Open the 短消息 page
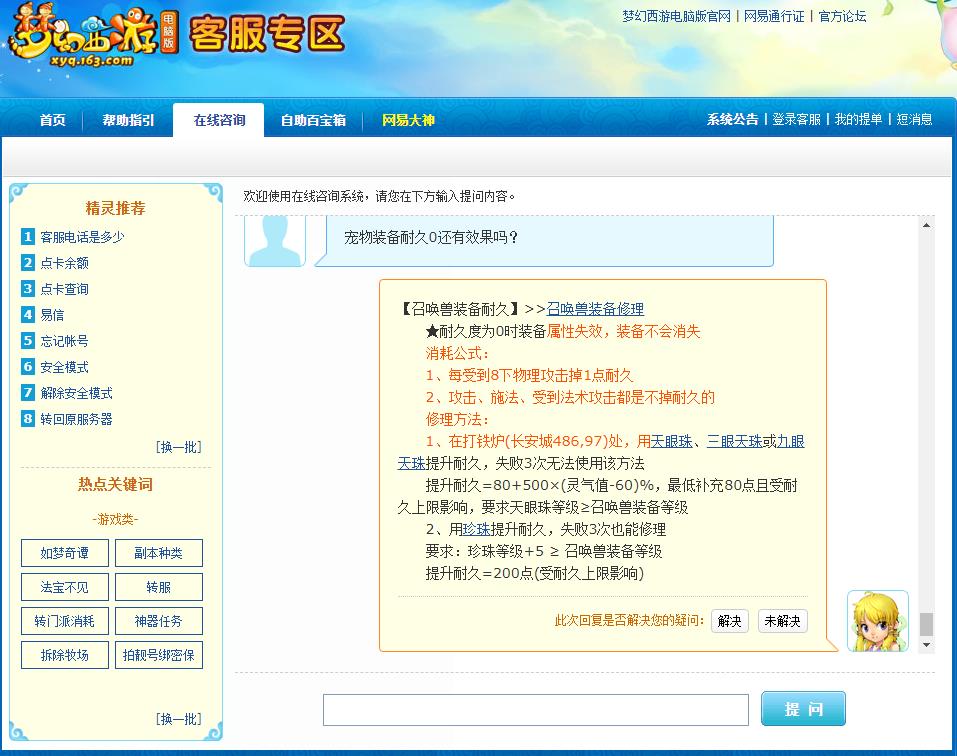 [x=914, y=118]
